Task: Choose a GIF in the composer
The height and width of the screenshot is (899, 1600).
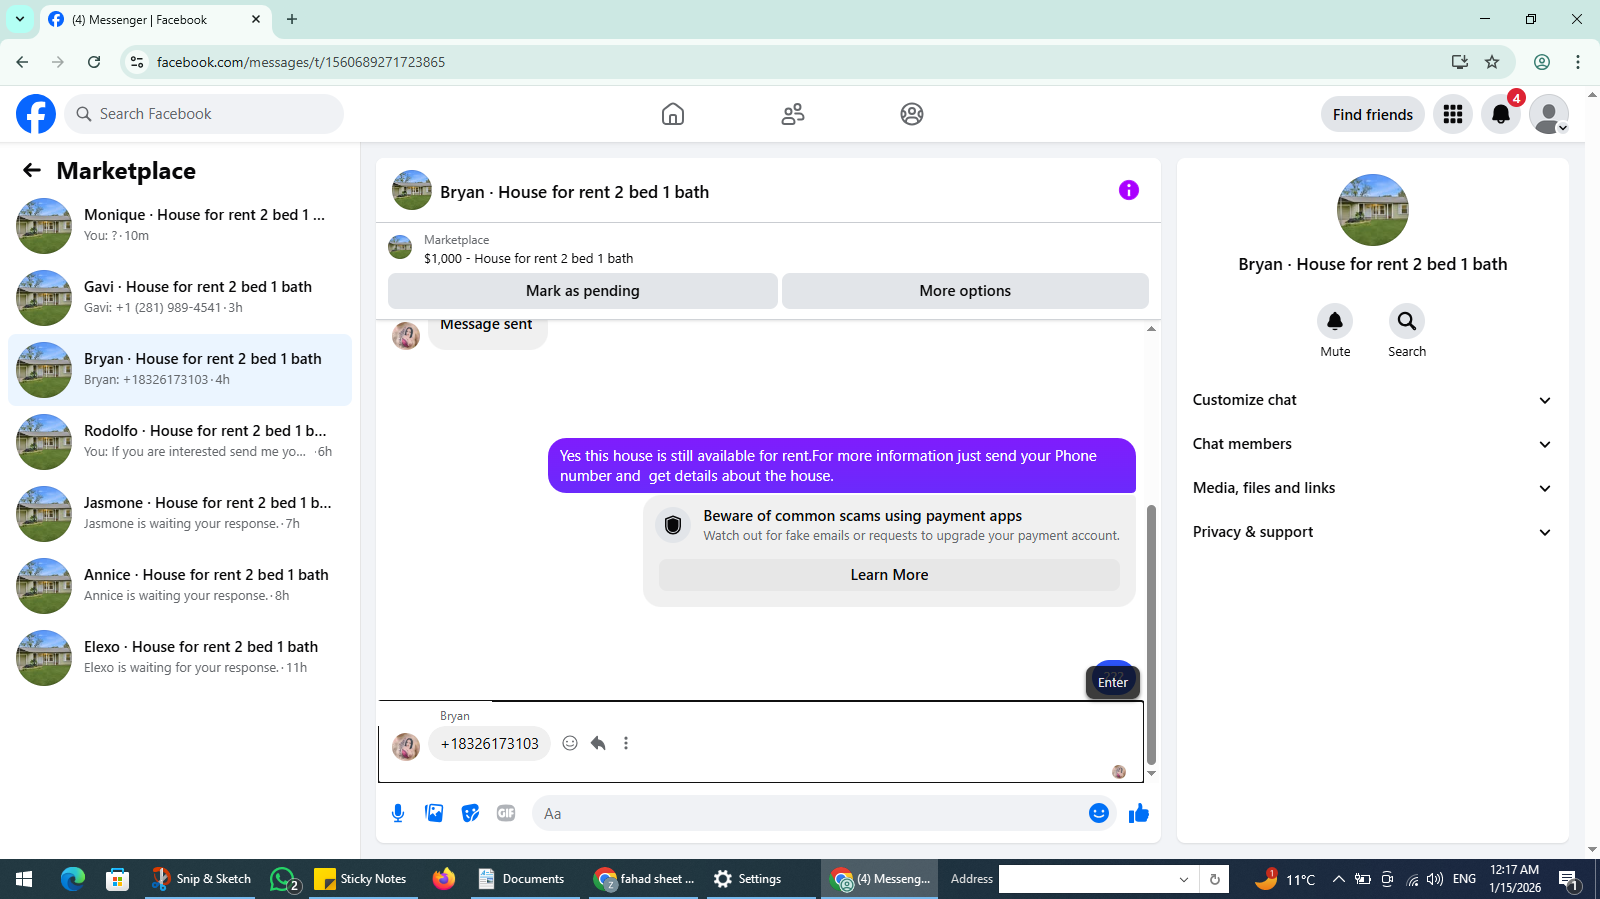Action: click(x=506, y=813)
